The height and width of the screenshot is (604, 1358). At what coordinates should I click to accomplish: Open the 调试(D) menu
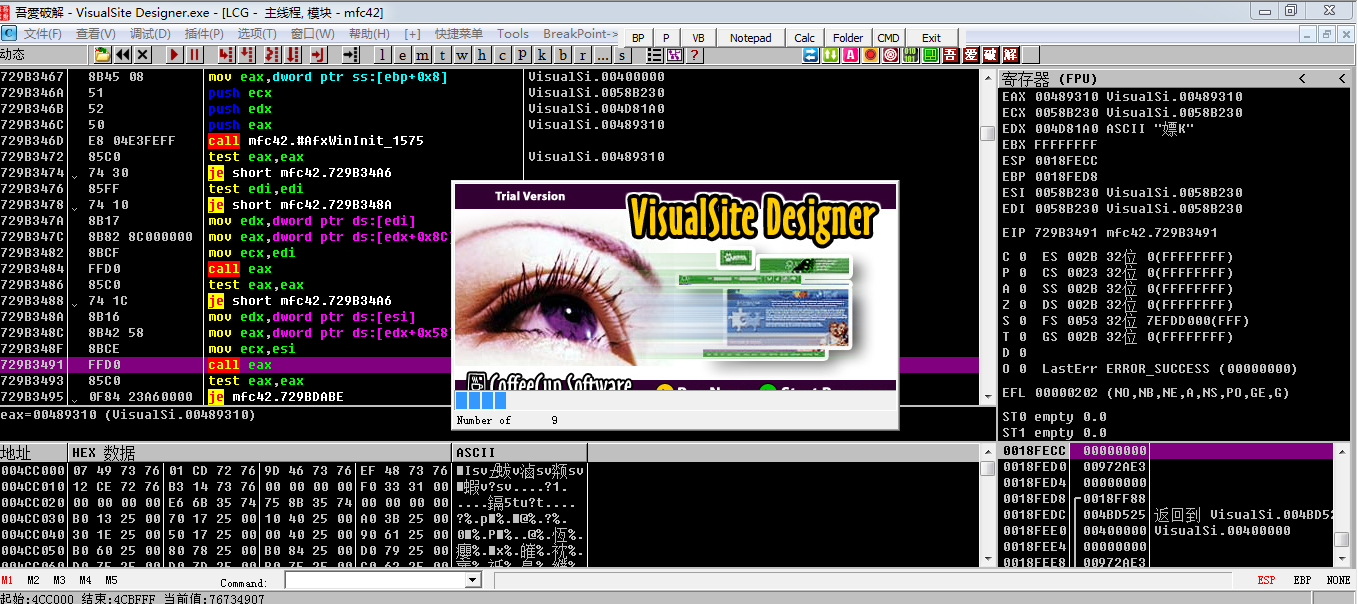click(x=150, y=33)
